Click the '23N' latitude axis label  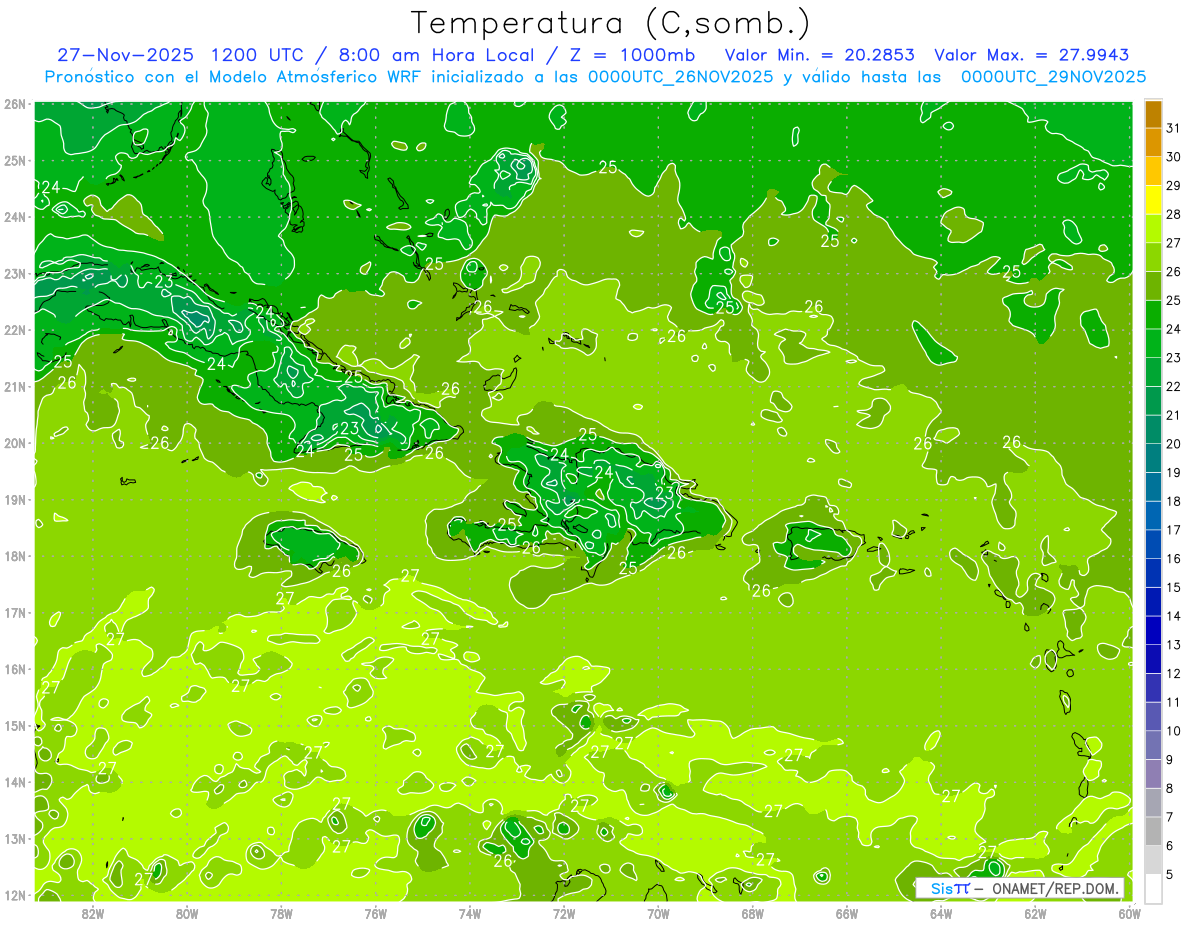(x=15, y=273)
